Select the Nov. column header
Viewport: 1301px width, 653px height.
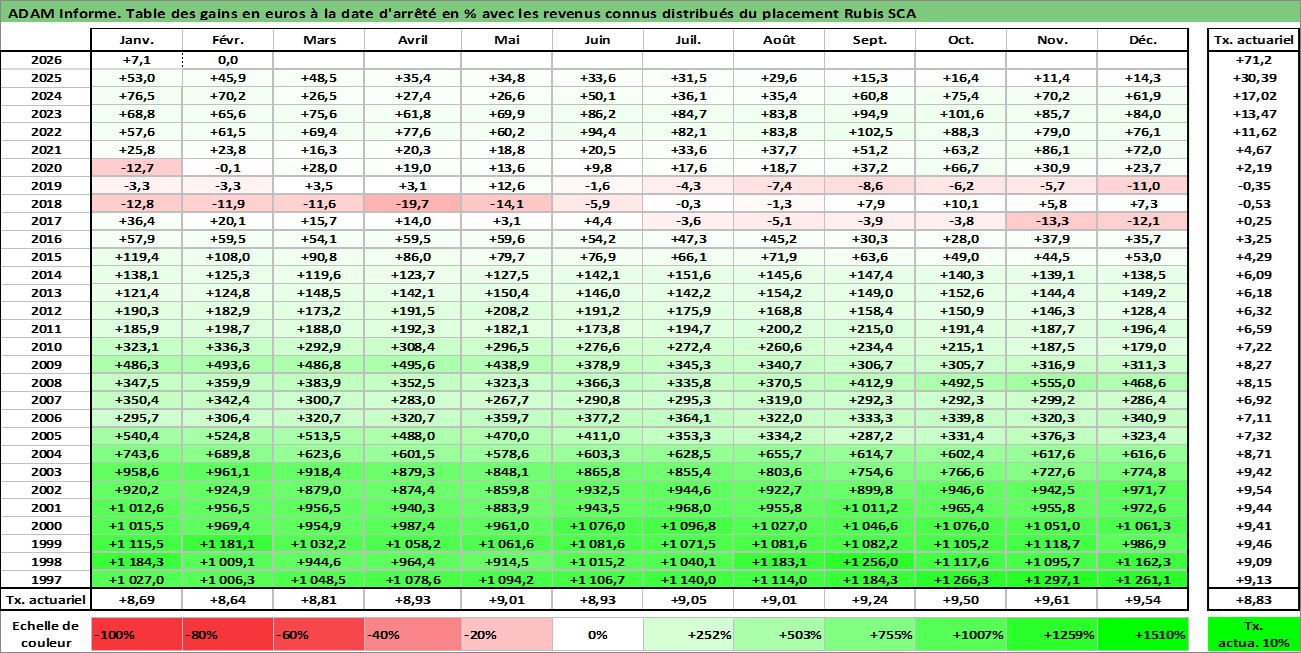[x=1052, y=40]
